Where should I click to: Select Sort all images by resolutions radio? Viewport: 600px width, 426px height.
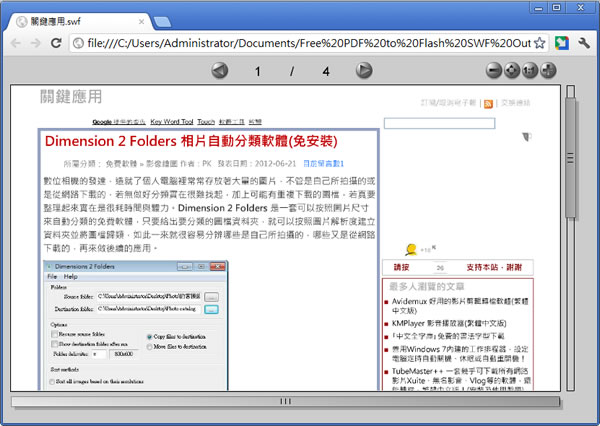(x=52, y=382)
